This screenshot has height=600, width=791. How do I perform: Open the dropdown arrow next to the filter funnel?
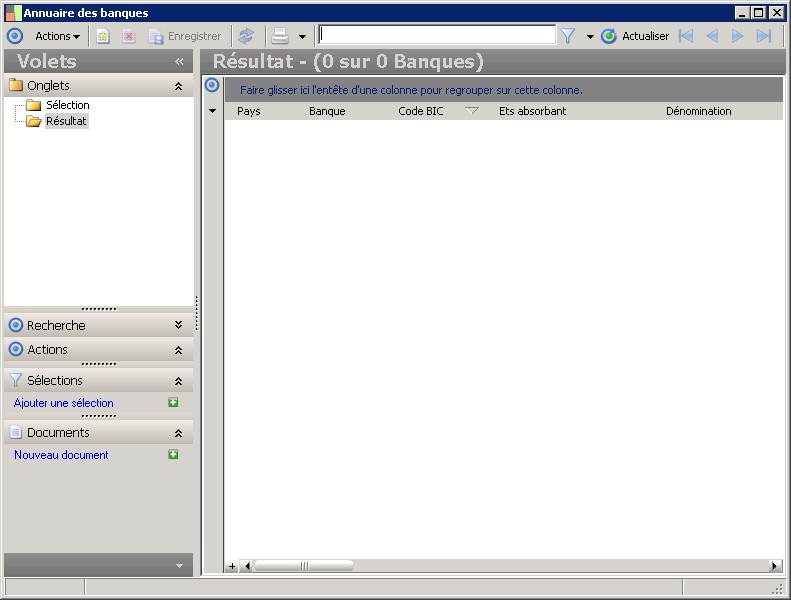[590, 36]
